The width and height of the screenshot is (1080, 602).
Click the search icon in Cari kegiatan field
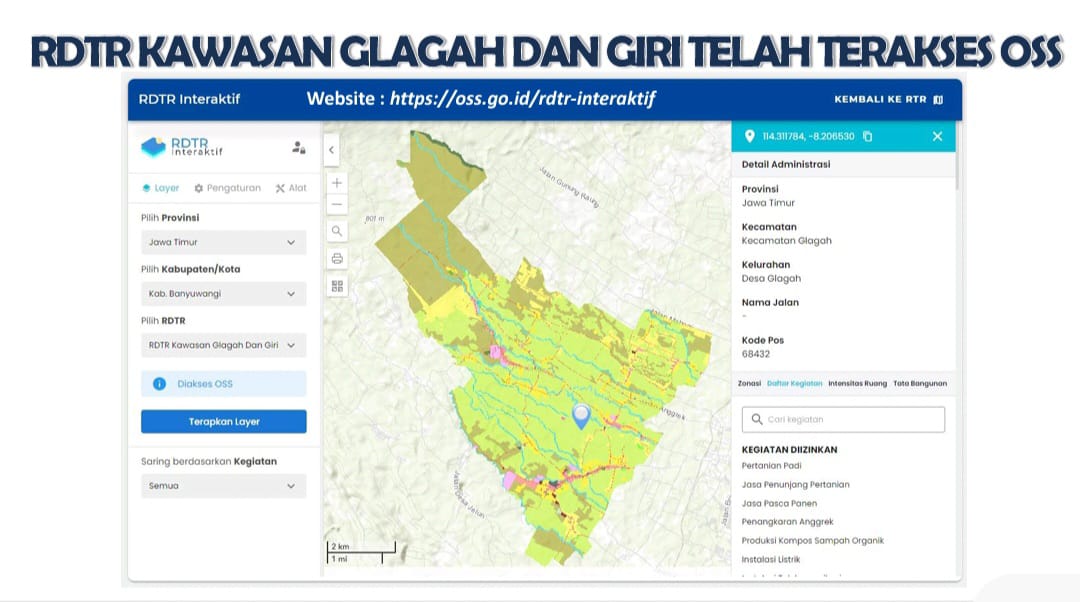coord(757,419)
